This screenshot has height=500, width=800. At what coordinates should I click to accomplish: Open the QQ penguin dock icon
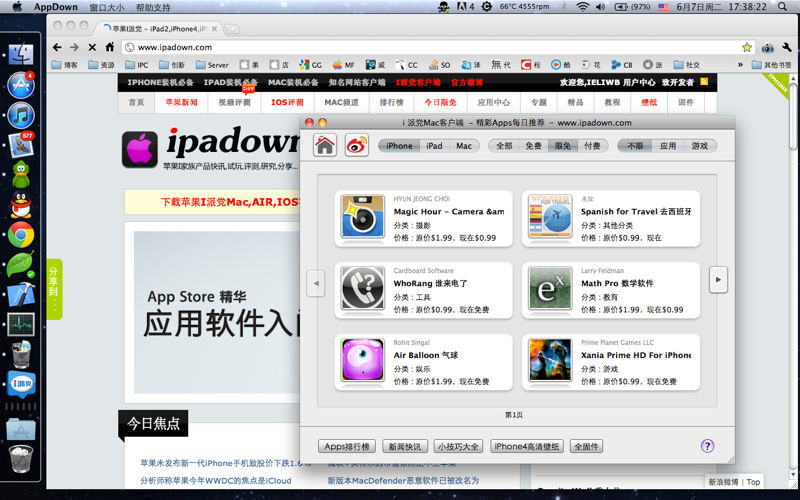click(x=21, y=205)
